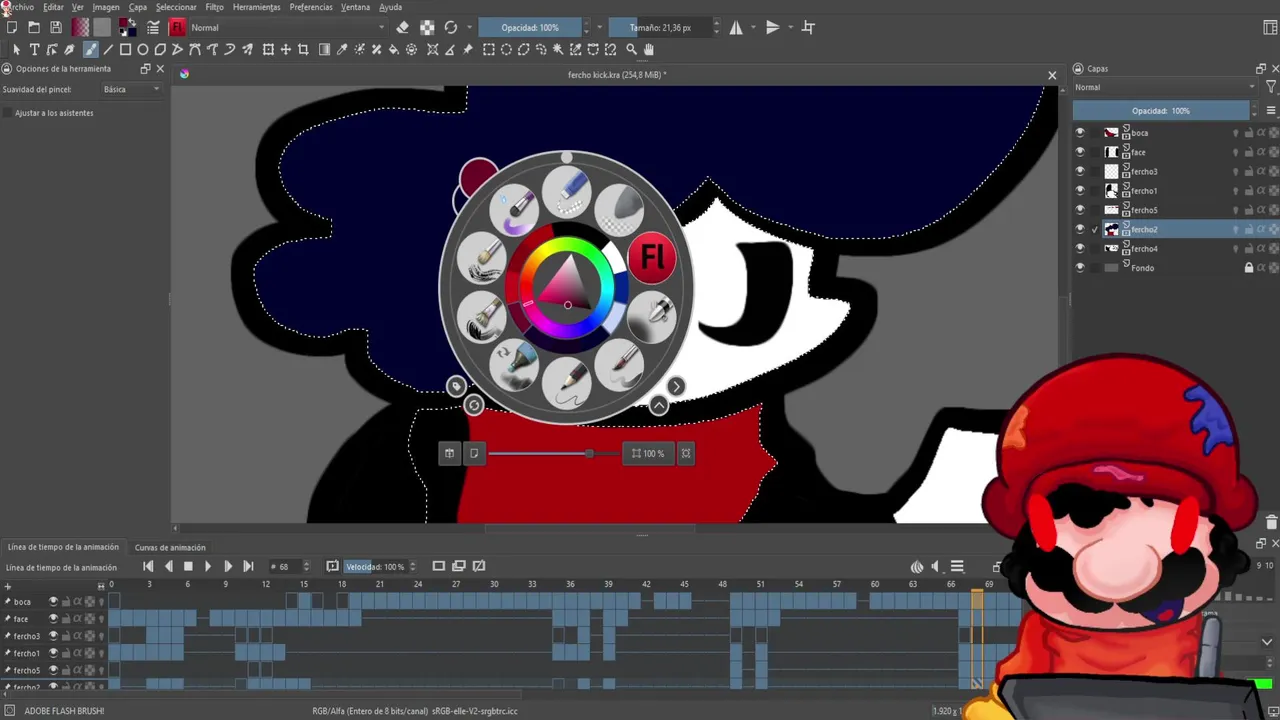Viewport: 1280px width, 720px height.
Task: Select the Elliptical Selection tool
Action: point(506,49)
